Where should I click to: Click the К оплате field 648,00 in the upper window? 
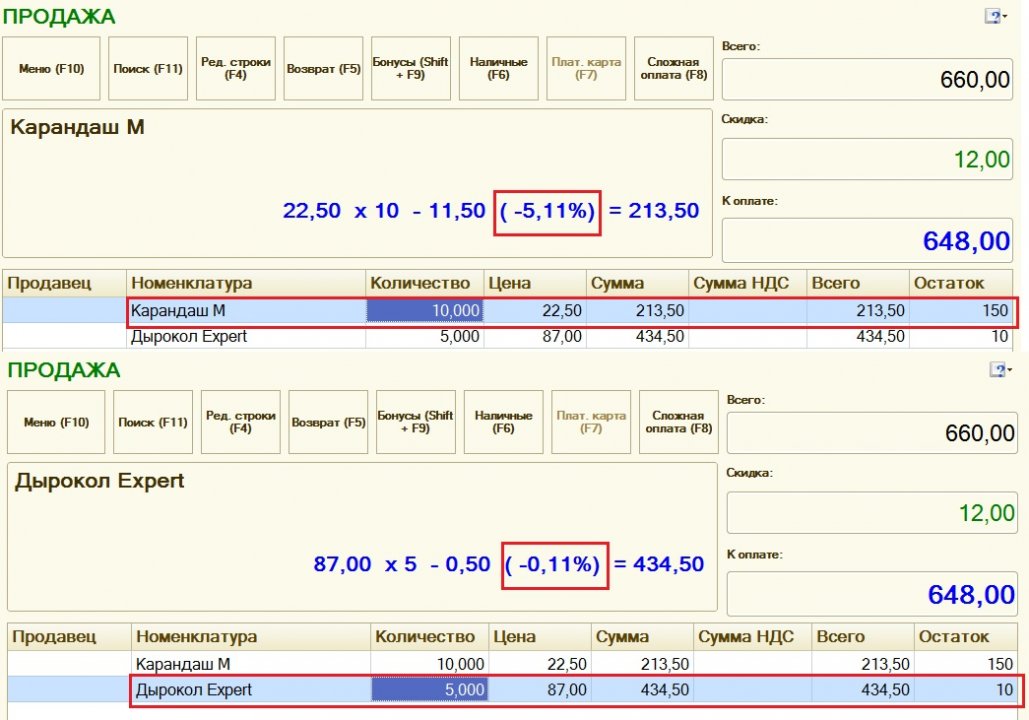point(867,240)
